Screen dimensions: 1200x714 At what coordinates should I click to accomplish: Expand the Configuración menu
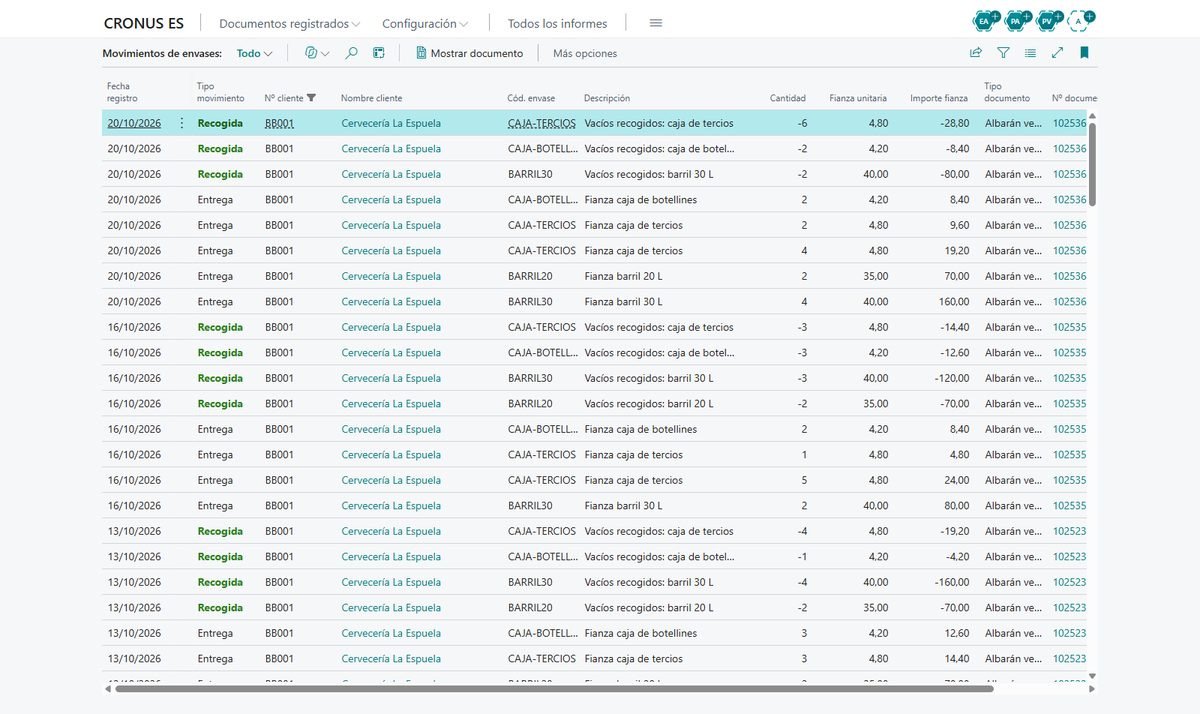(x=426, y=23)
